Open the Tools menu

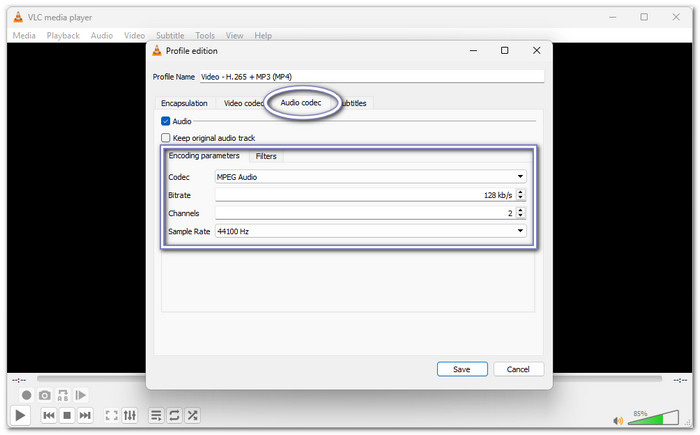pos(205,35)
